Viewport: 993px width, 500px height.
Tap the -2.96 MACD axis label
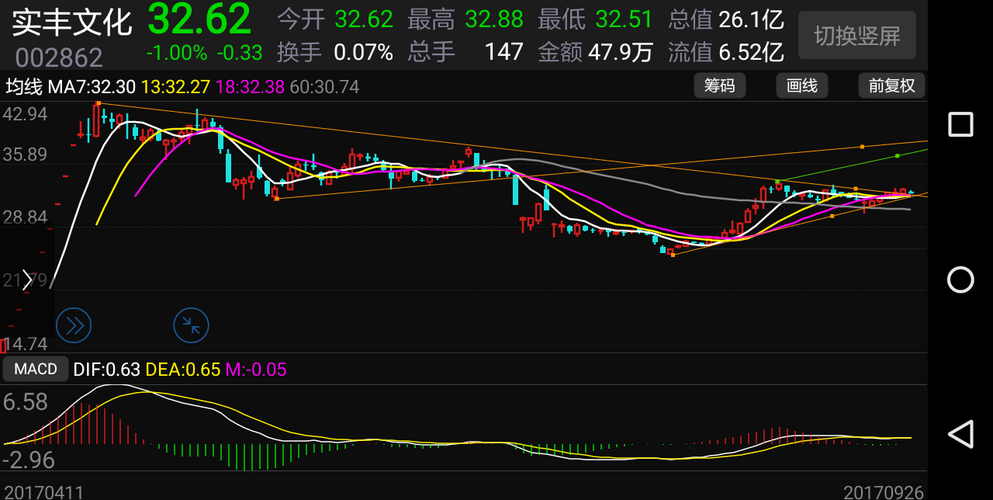tap(29, 459)
